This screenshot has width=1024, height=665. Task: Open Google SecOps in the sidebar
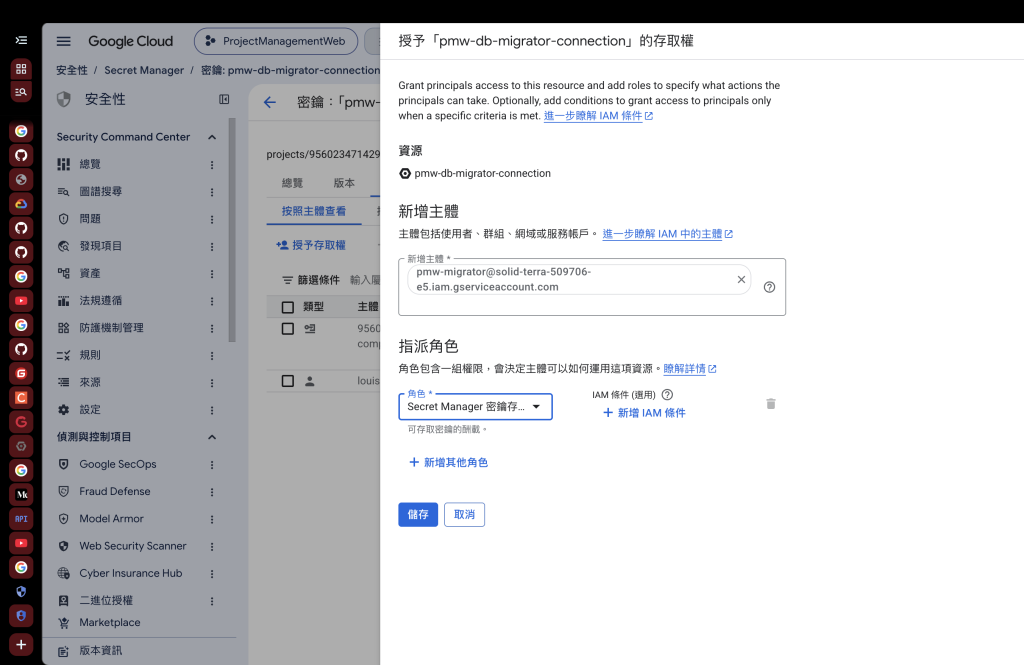118,464
